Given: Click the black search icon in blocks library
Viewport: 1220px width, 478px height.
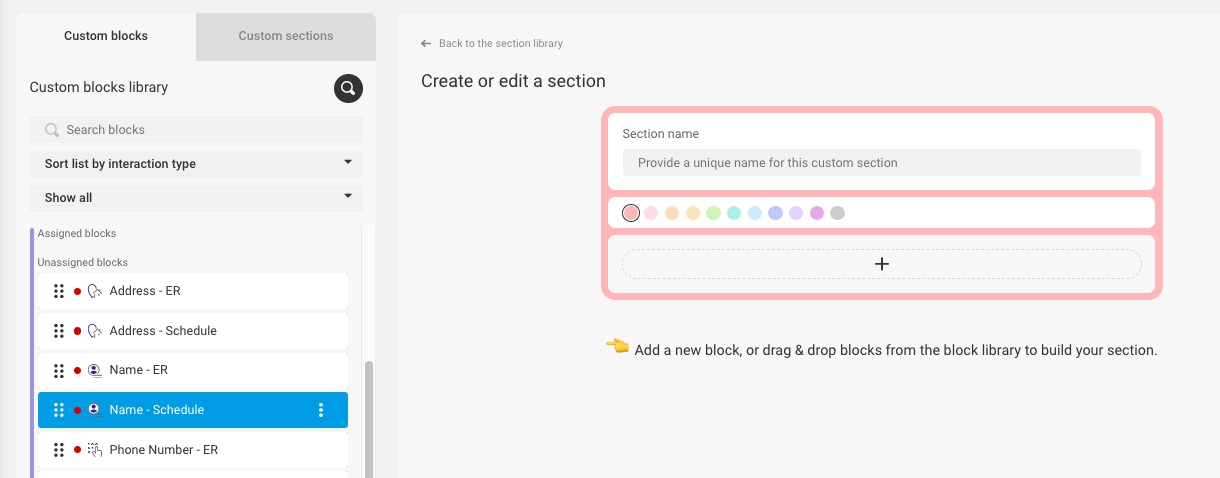Looking at the screenshot, I should coord(348,88).
